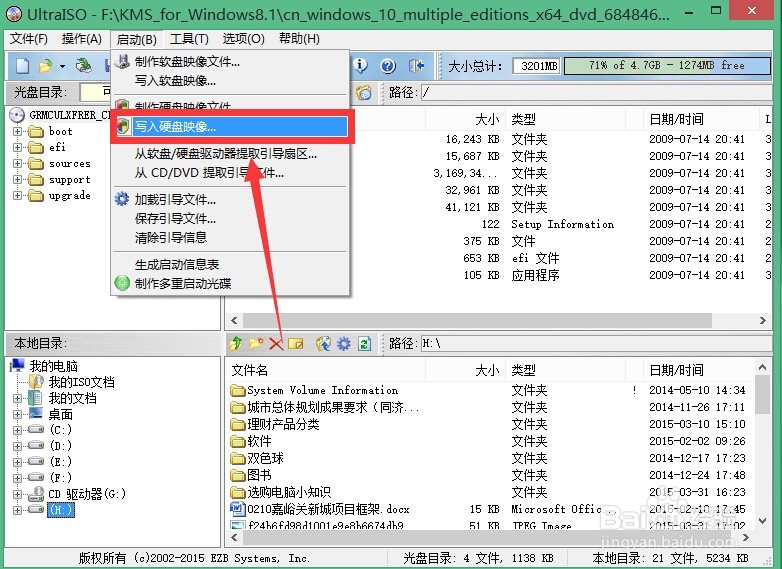This screenshot has height=569, width=782.
Task: Open the 工具(T) menu
Action: point(189,38)
